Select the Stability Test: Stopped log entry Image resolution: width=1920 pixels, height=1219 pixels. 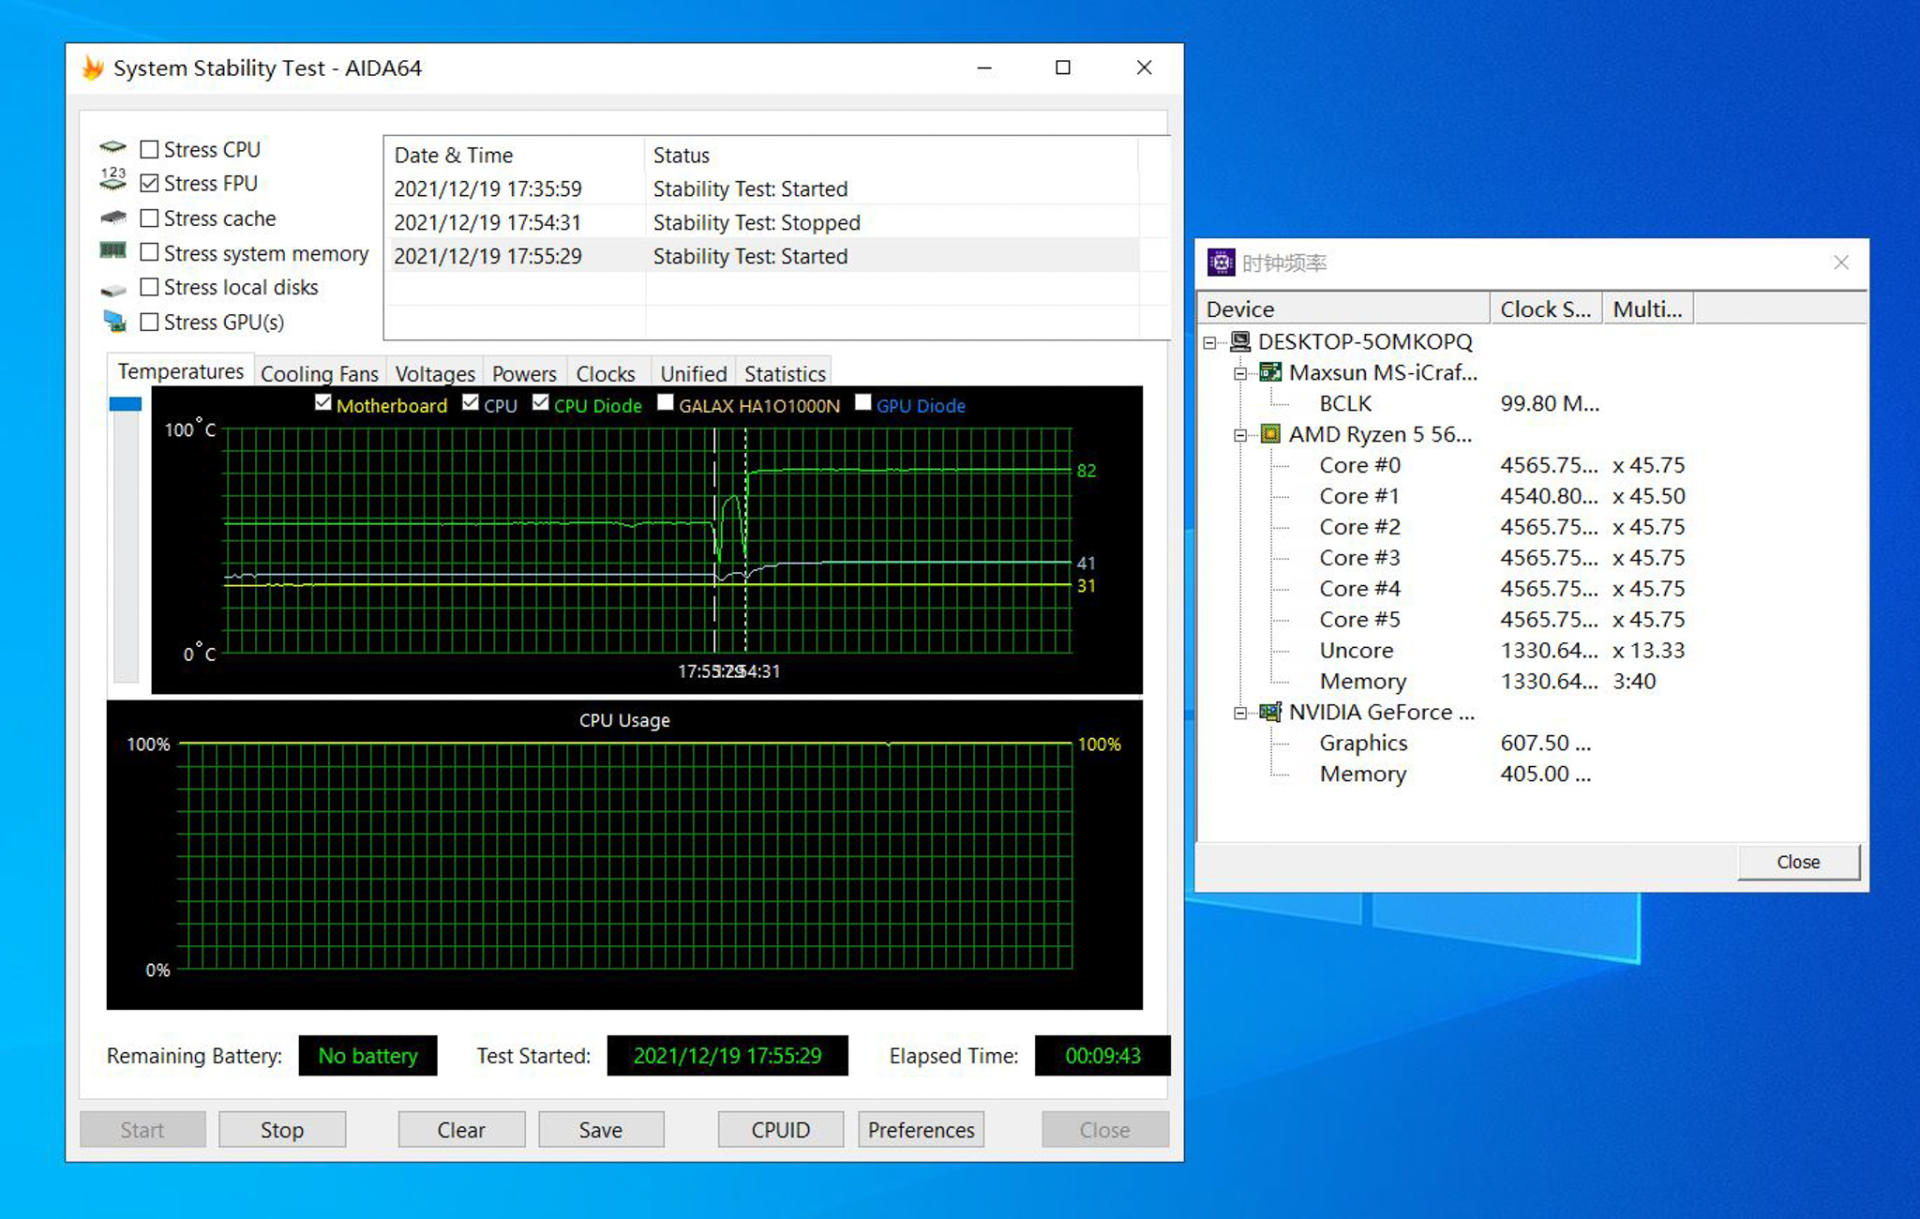[756, 222]
